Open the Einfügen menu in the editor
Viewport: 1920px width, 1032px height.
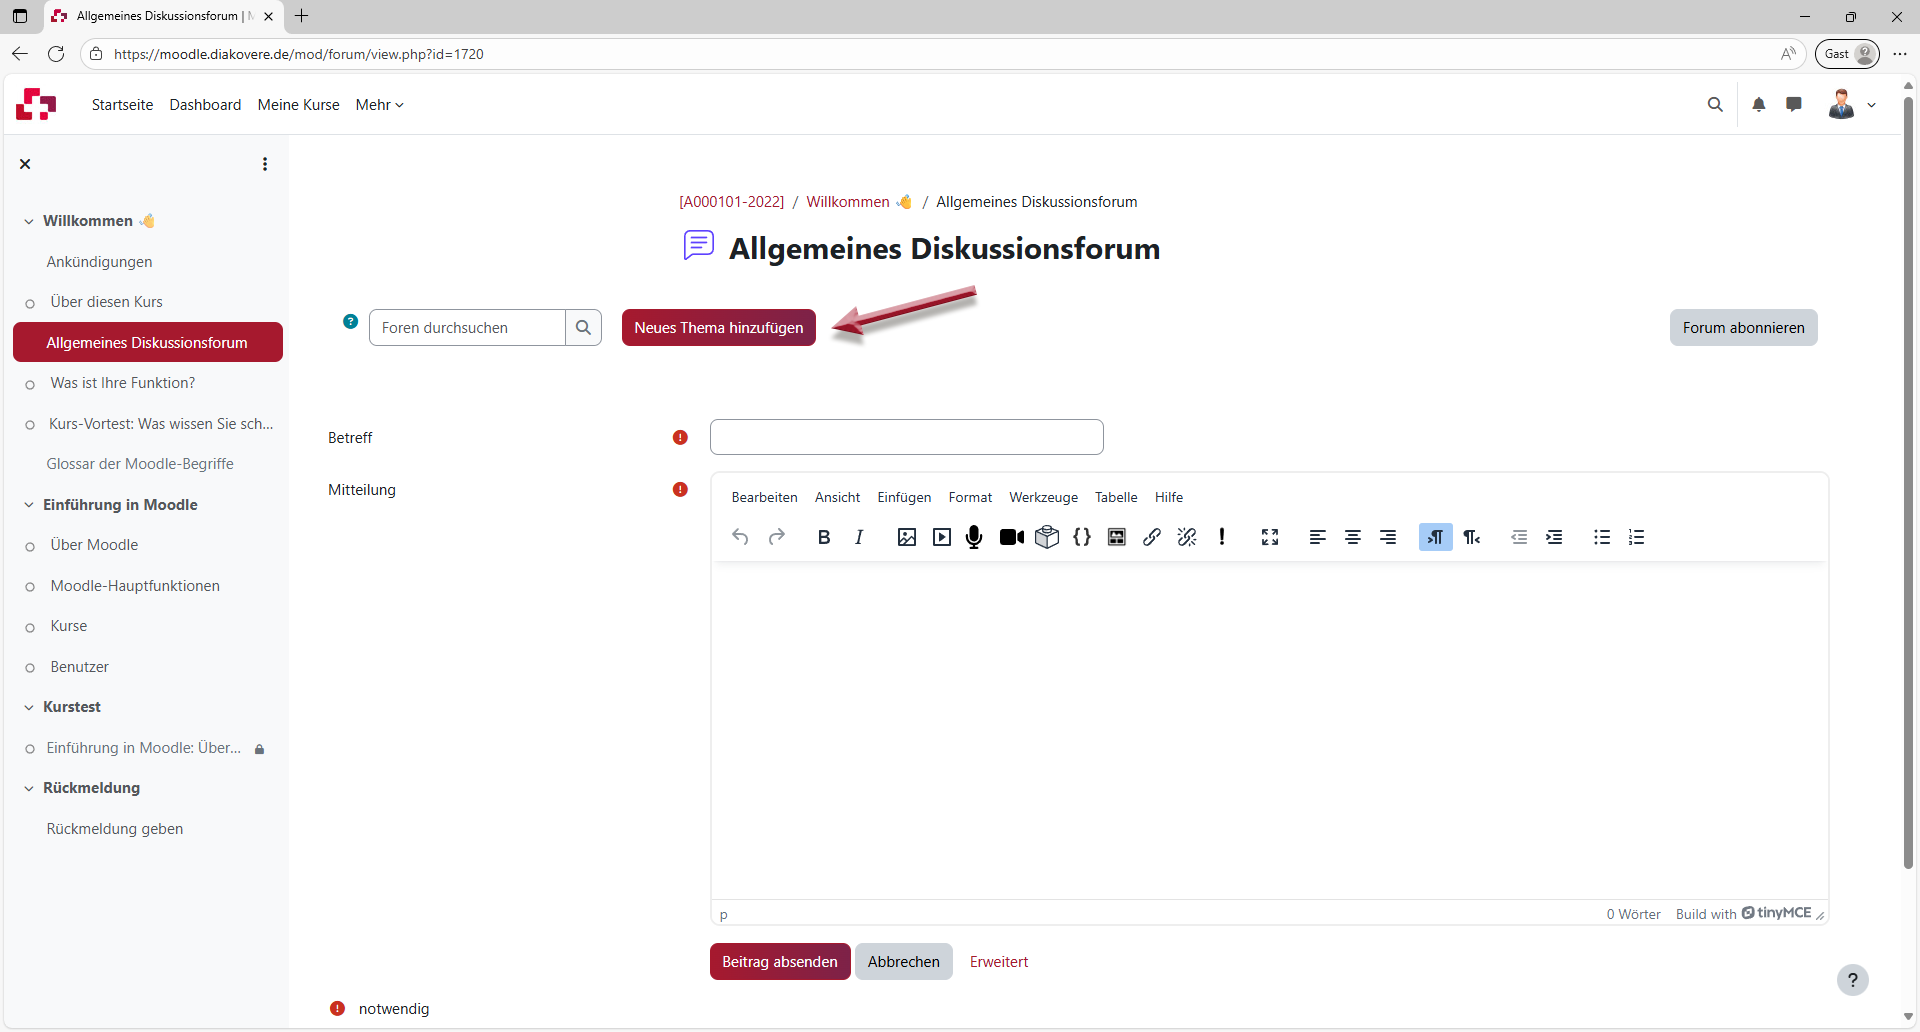point(904,497)
